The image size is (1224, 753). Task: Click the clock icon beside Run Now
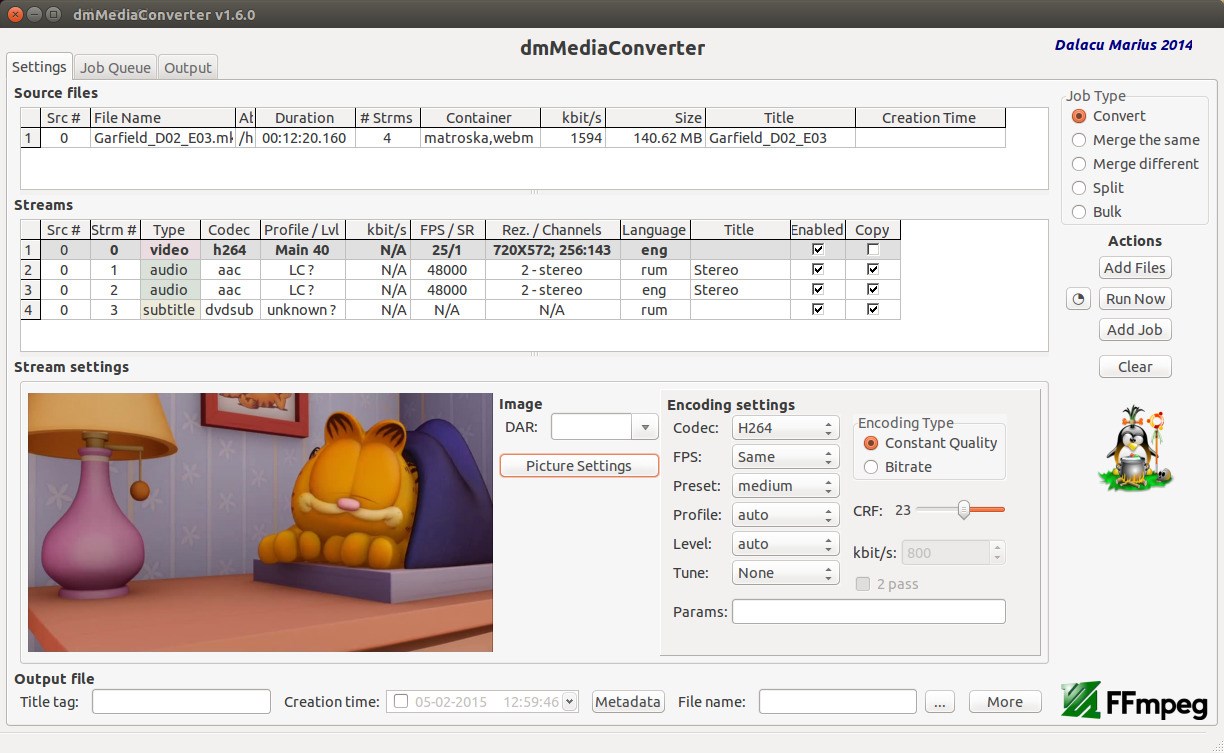point(1077,299)
